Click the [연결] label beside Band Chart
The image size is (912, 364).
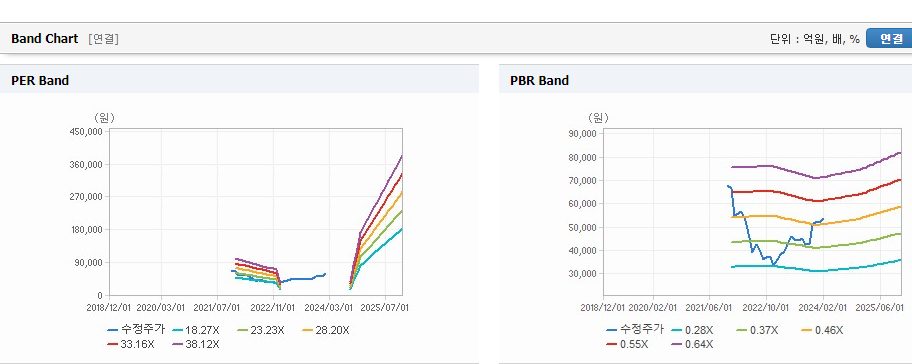click(104, 39)
